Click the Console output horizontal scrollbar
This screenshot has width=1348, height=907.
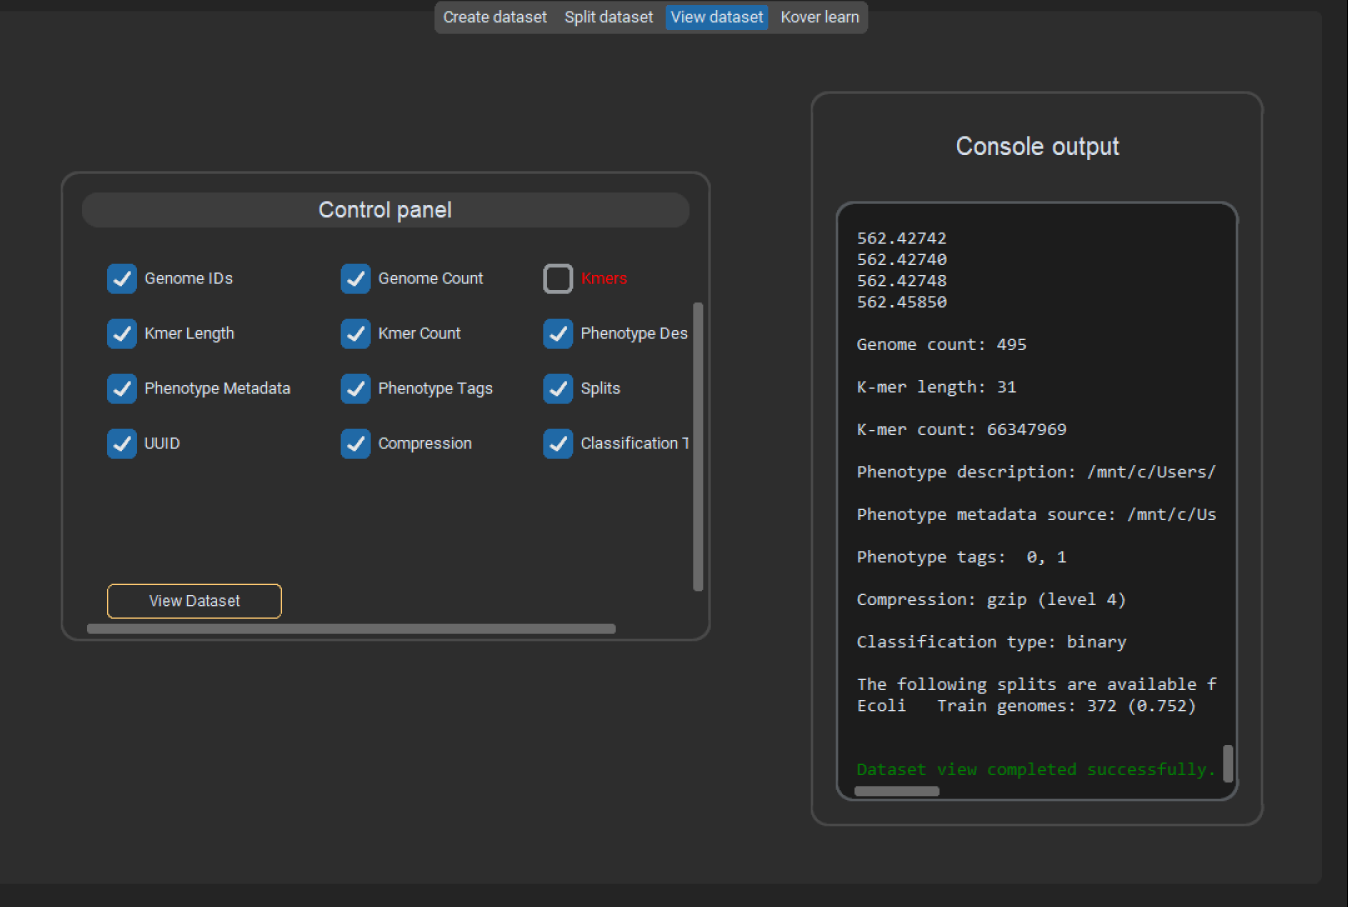[x=897, y=791]
